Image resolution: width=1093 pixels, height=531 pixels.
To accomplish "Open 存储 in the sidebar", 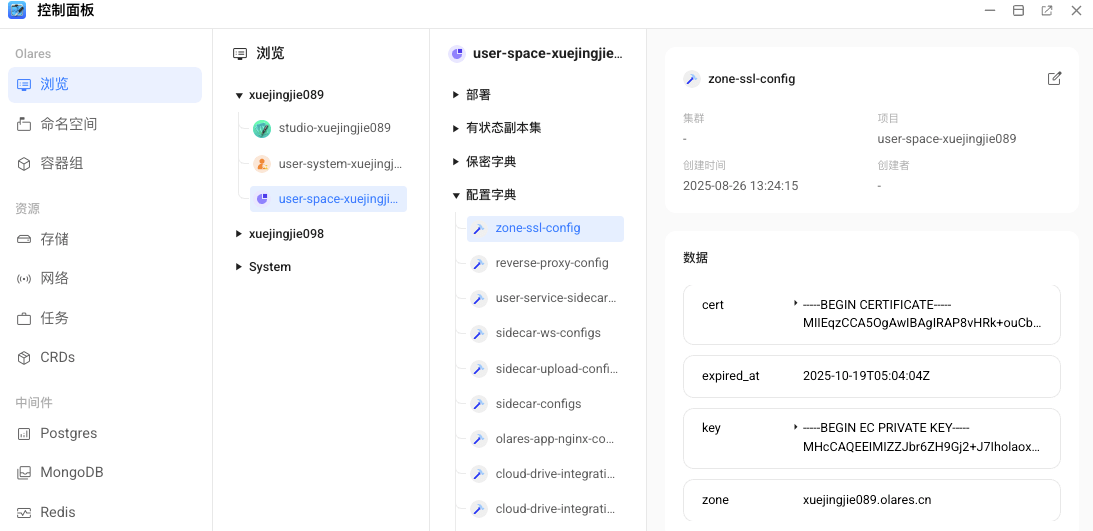I will click(54, 240).
